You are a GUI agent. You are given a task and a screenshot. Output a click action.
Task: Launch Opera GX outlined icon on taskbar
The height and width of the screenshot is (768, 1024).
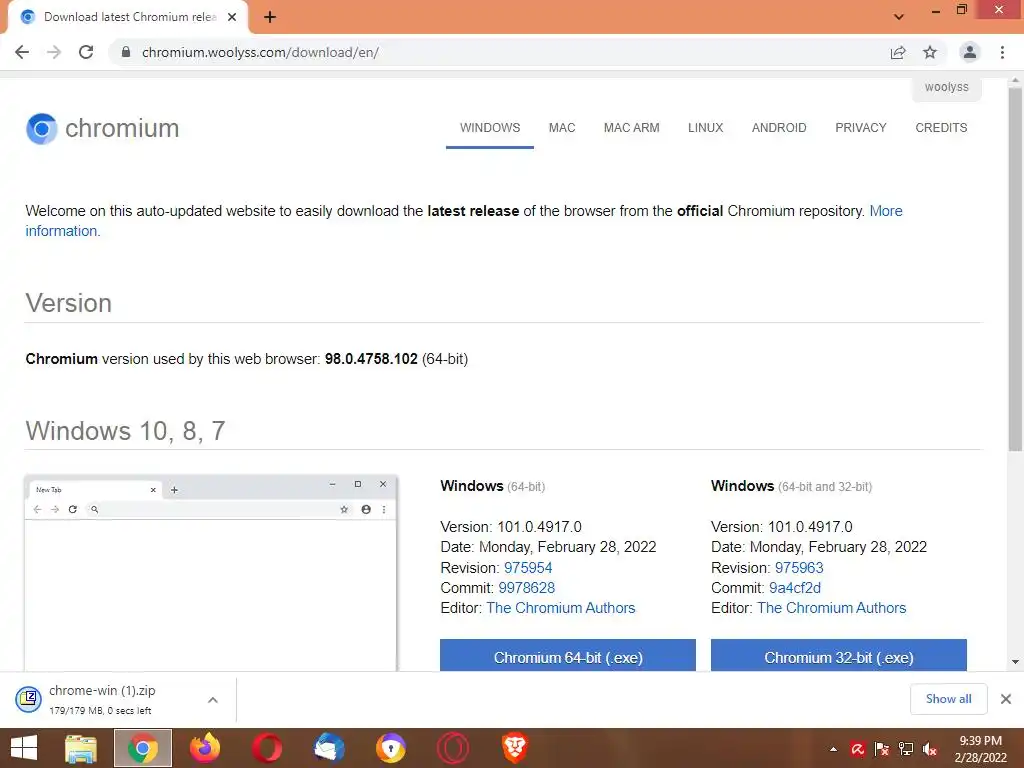click(453, 748)
